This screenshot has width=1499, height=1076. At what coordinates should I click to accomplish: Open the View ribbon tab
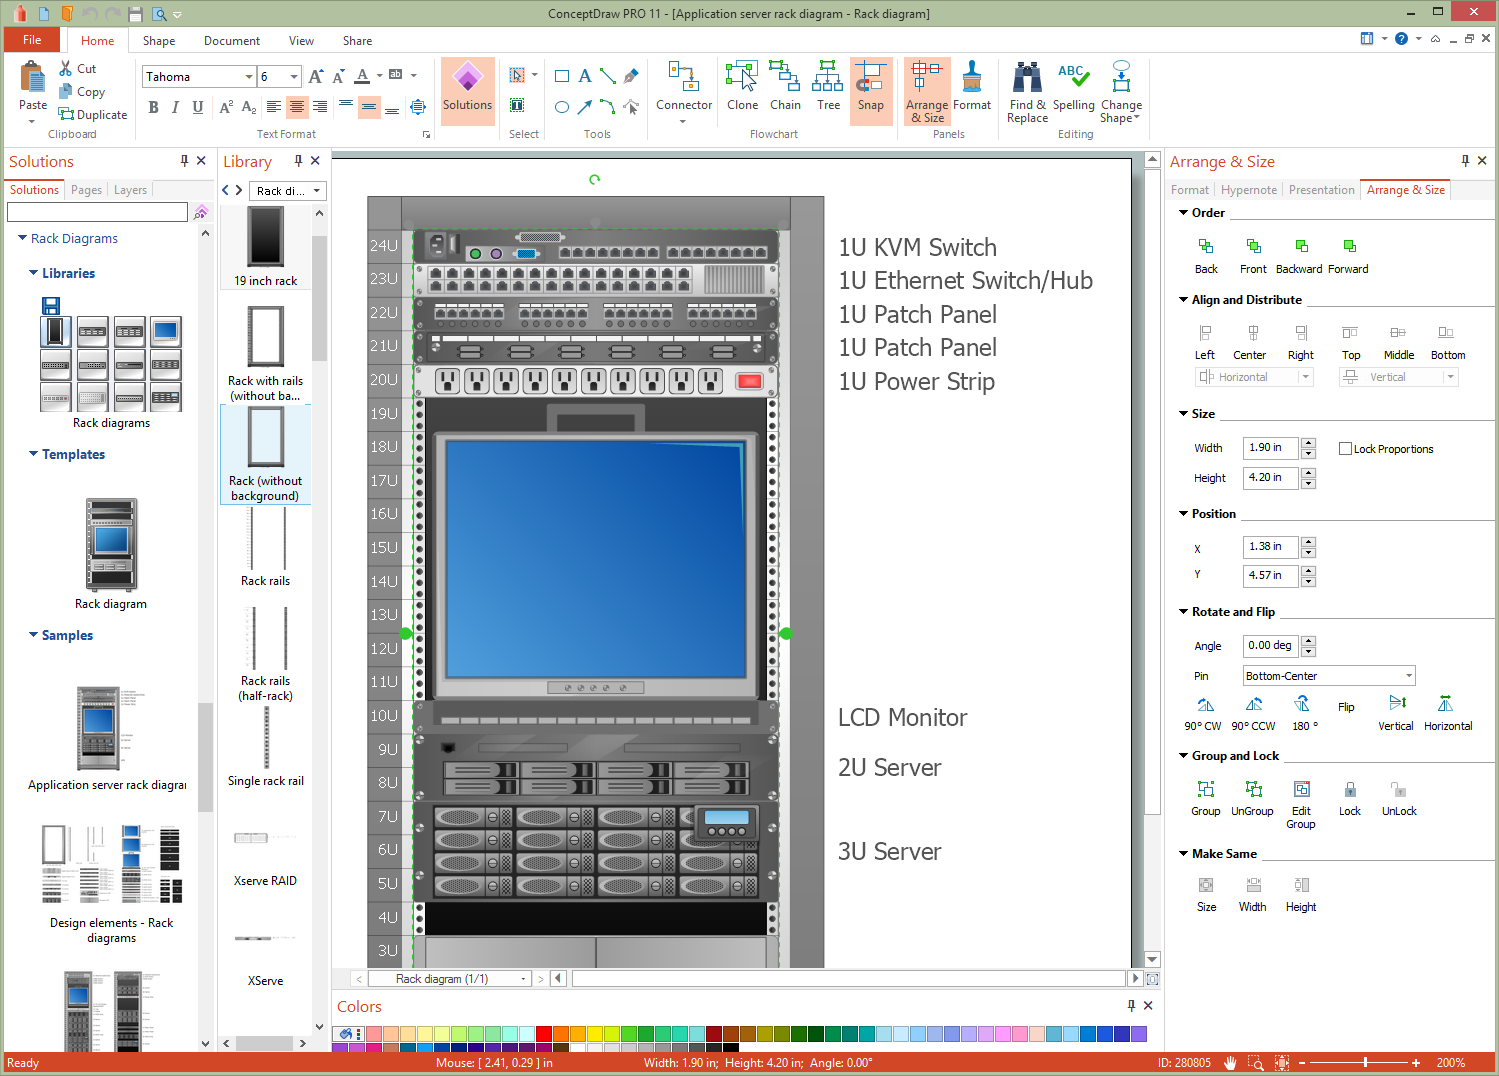[x=301, y=41]
